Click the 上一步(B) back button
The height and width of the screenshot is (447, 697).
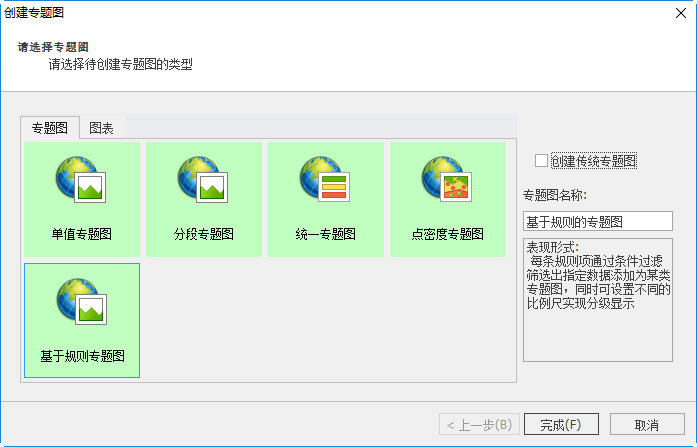tap(479, 424)
